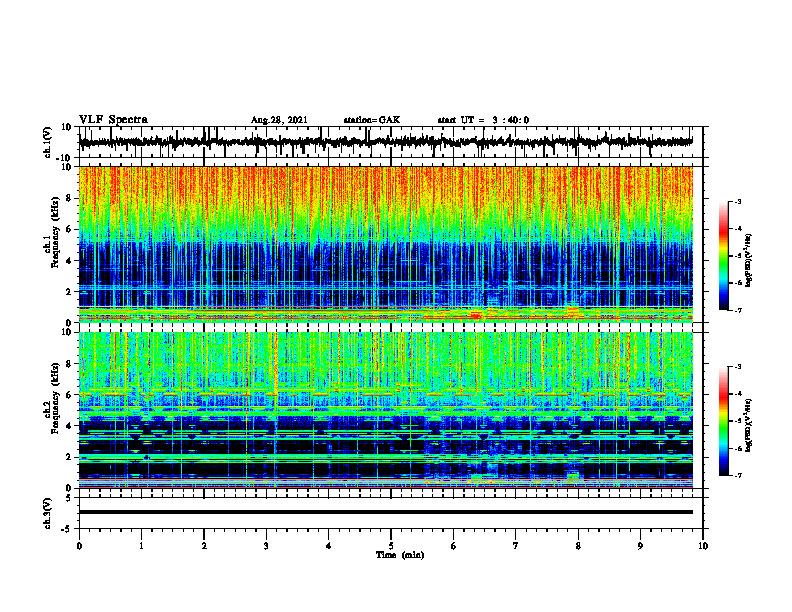The height and width of the screenshot is (612, 792).
Task: Click the "-7" tick on ch.1 color bar
Action: (737, 310)
